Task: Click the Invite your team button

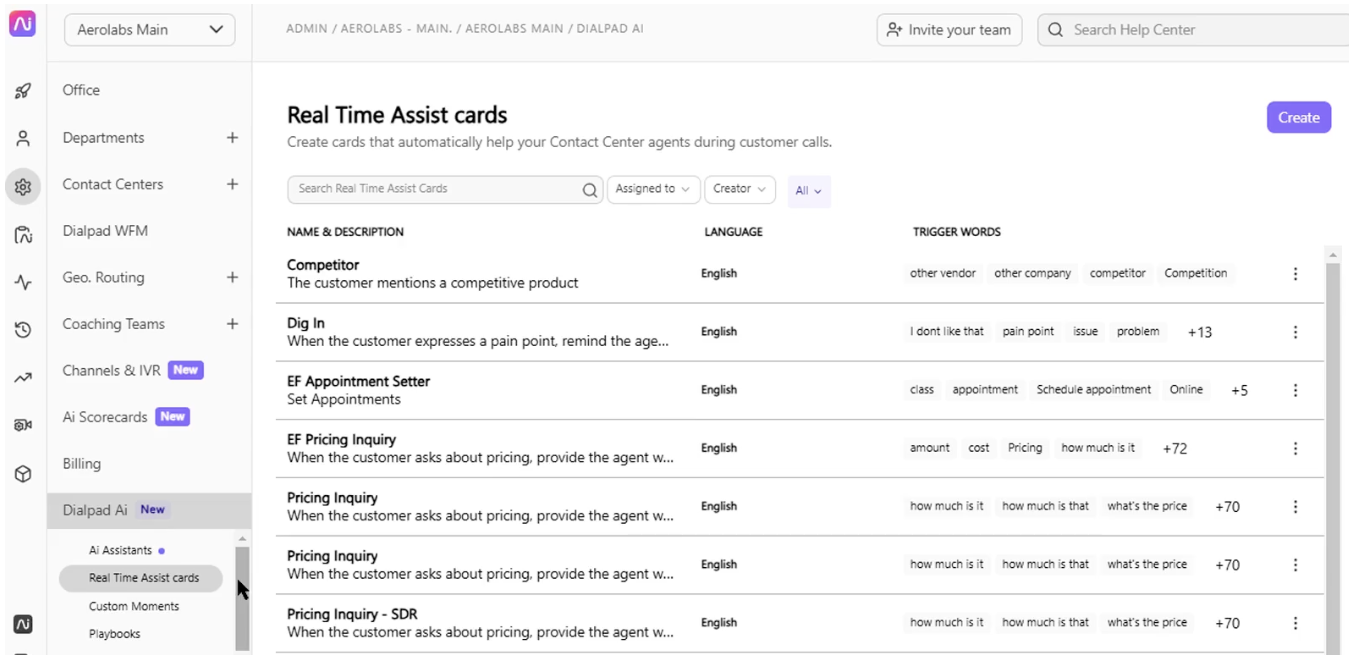Action: pos(948,30)
